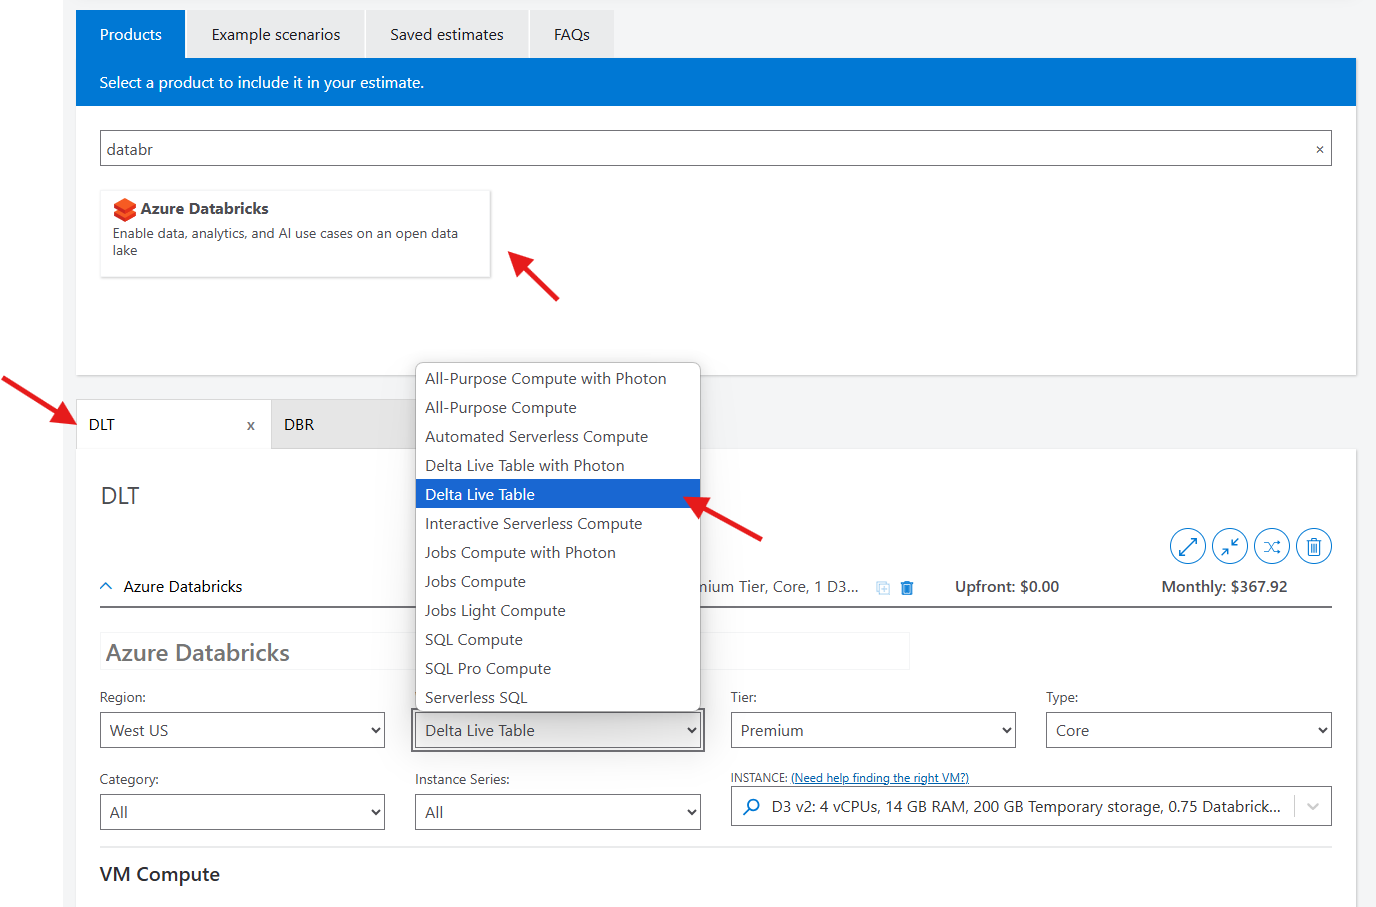1376x907 pixels.
Task: Switch to the Products tab
Action: 131,34
